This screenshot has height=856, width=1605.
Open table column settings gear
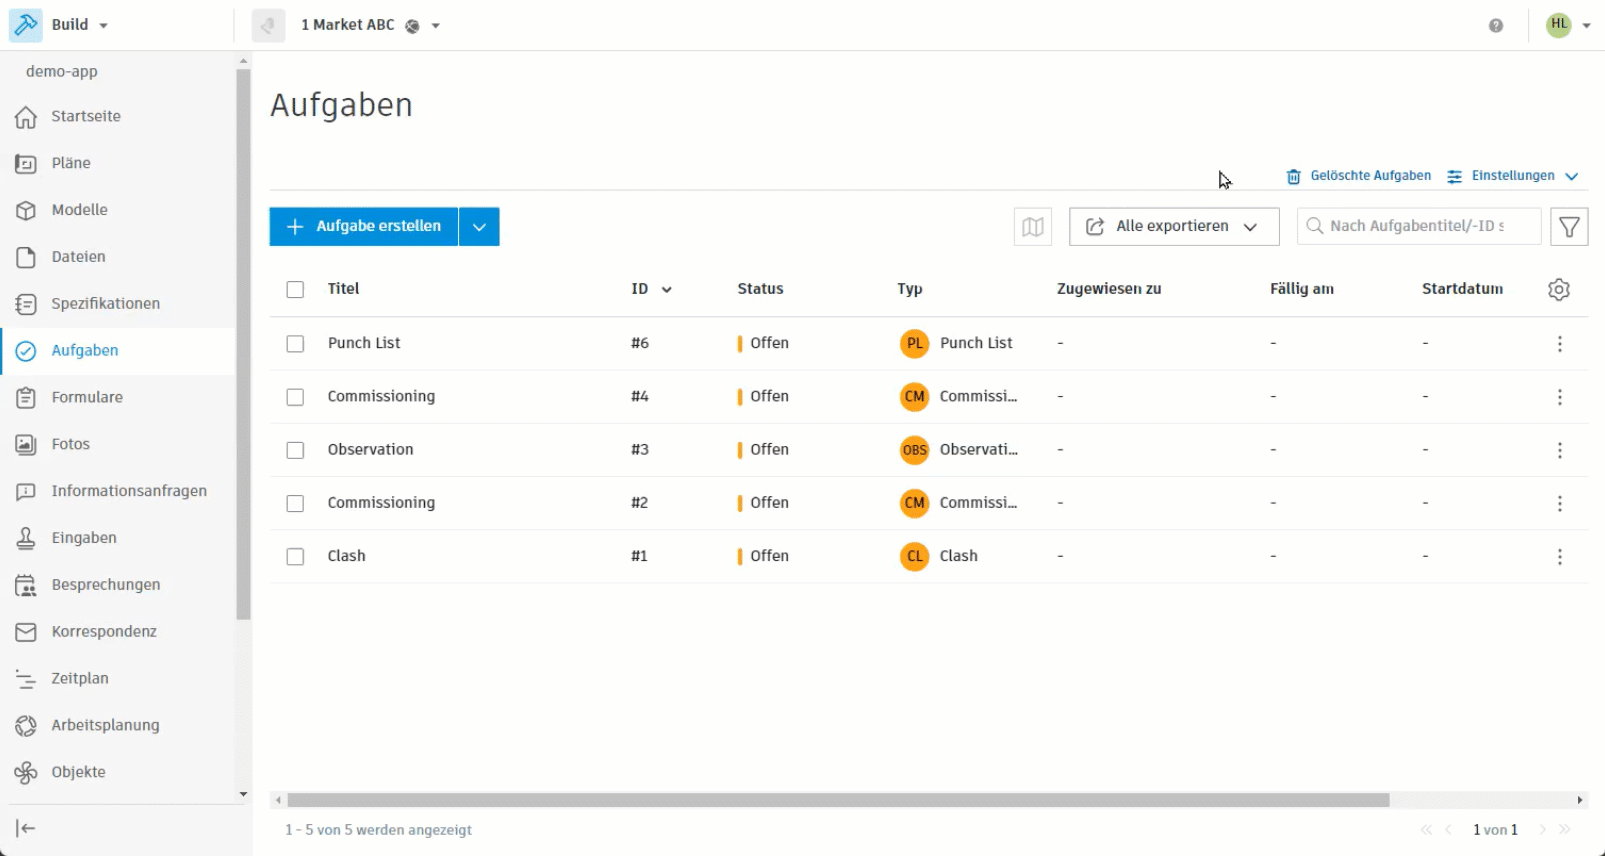coord(1559,289)
